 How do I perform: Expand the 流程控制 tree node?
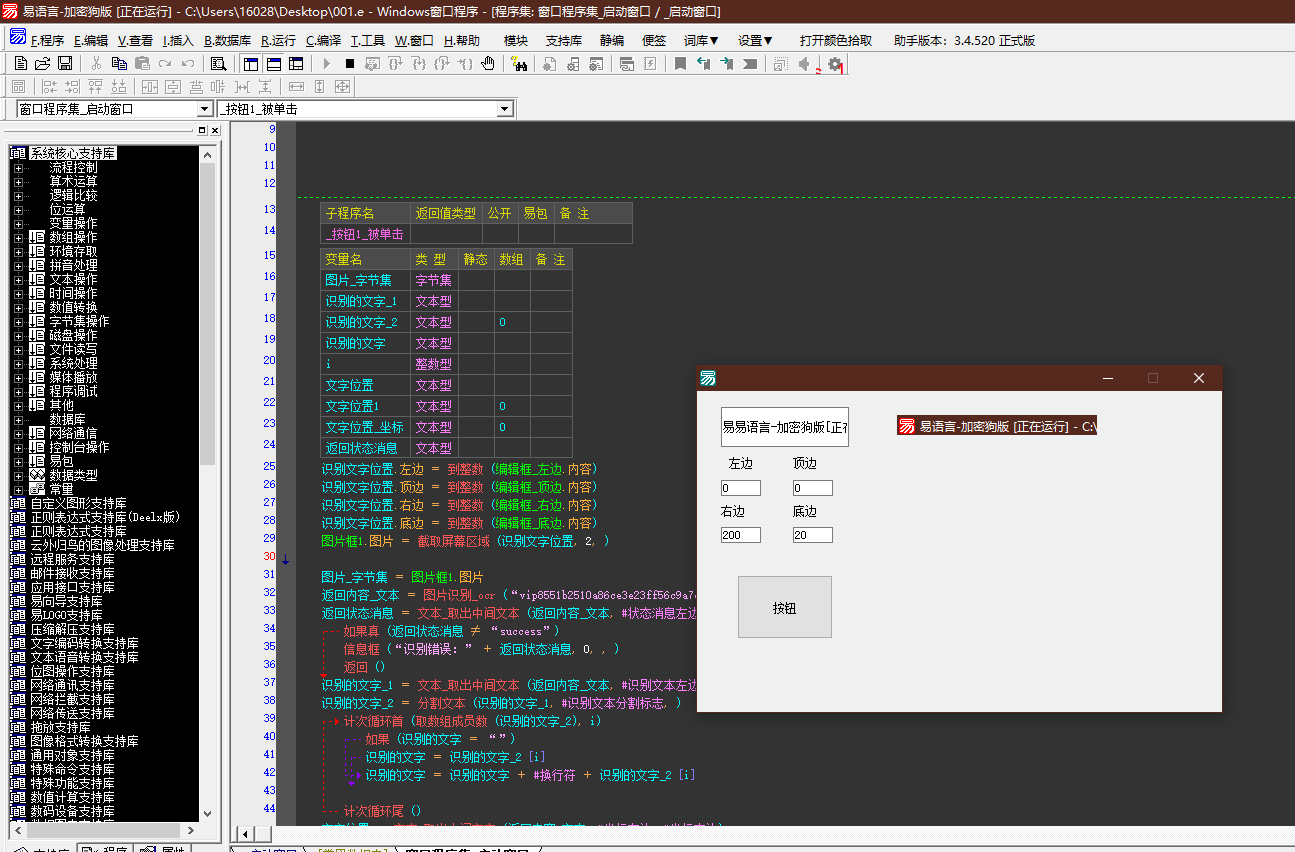(18, 168)
